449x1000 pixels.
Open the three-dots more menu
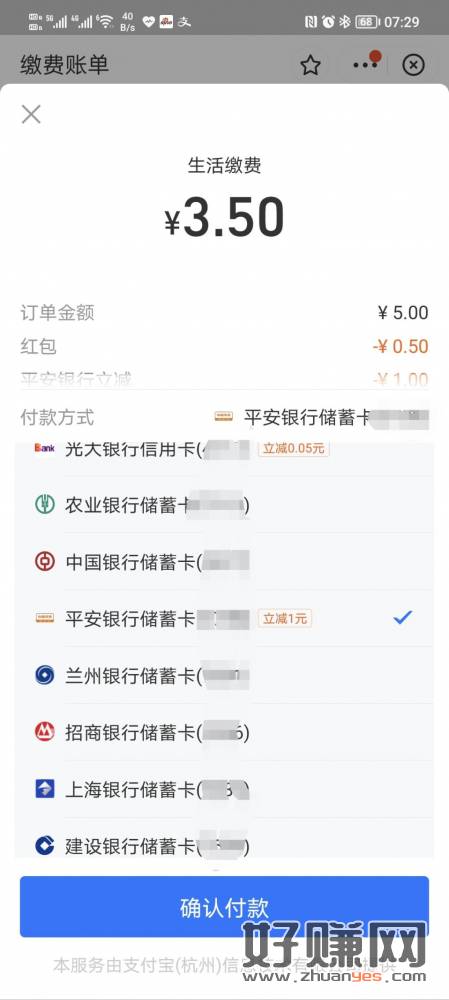tap(365, 64)
